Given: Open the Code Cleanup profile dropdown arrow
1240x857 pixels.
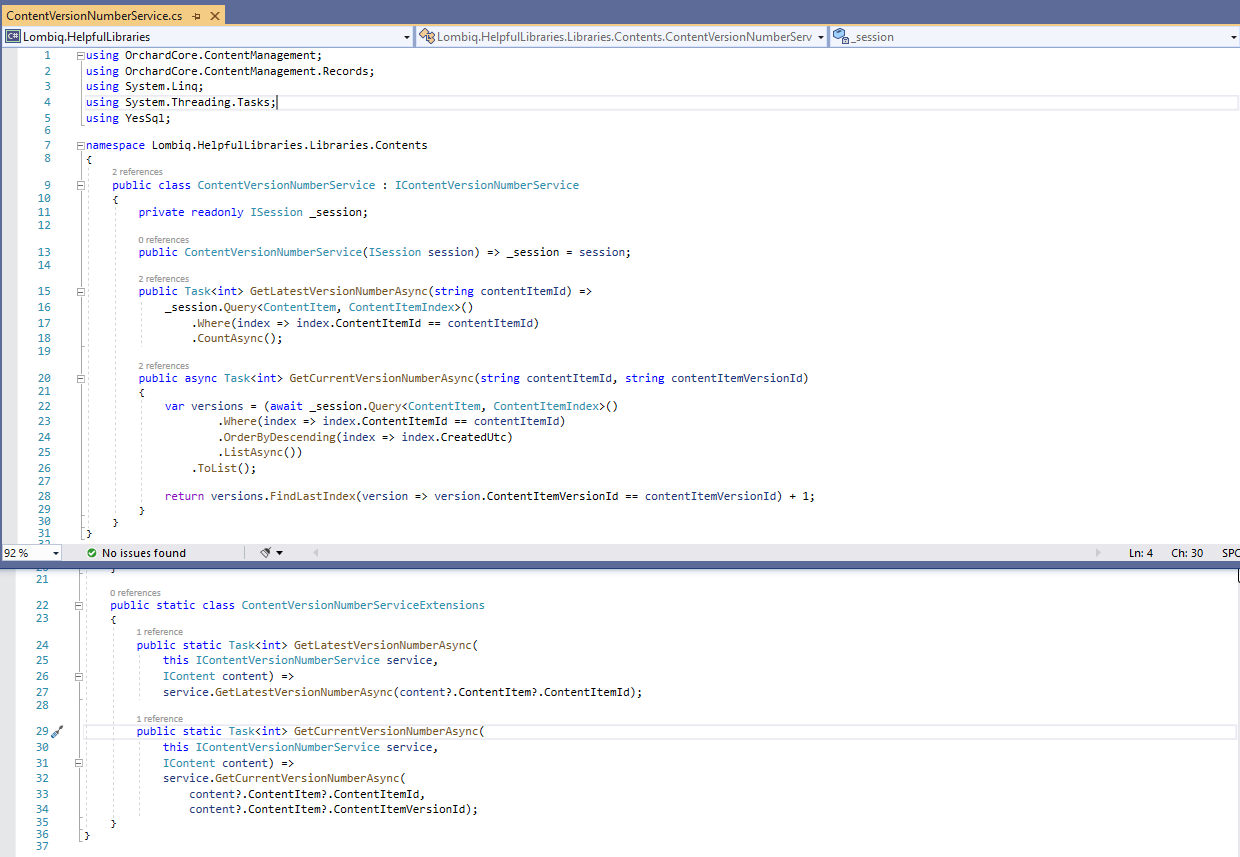Looking at the screenshot, I should (279, 553).
